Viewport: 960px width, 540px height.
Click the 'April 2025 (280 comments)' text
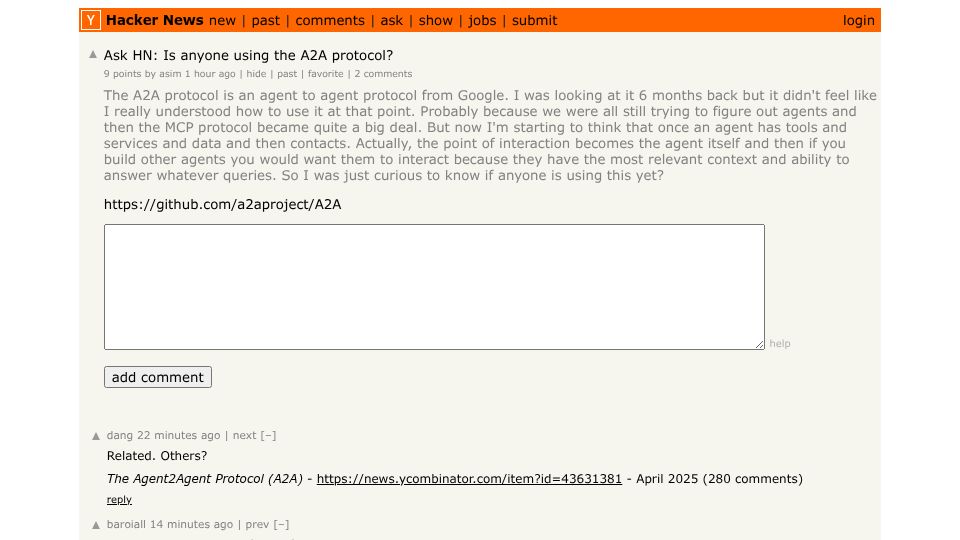pyautogui.click(x=719, y=479)
